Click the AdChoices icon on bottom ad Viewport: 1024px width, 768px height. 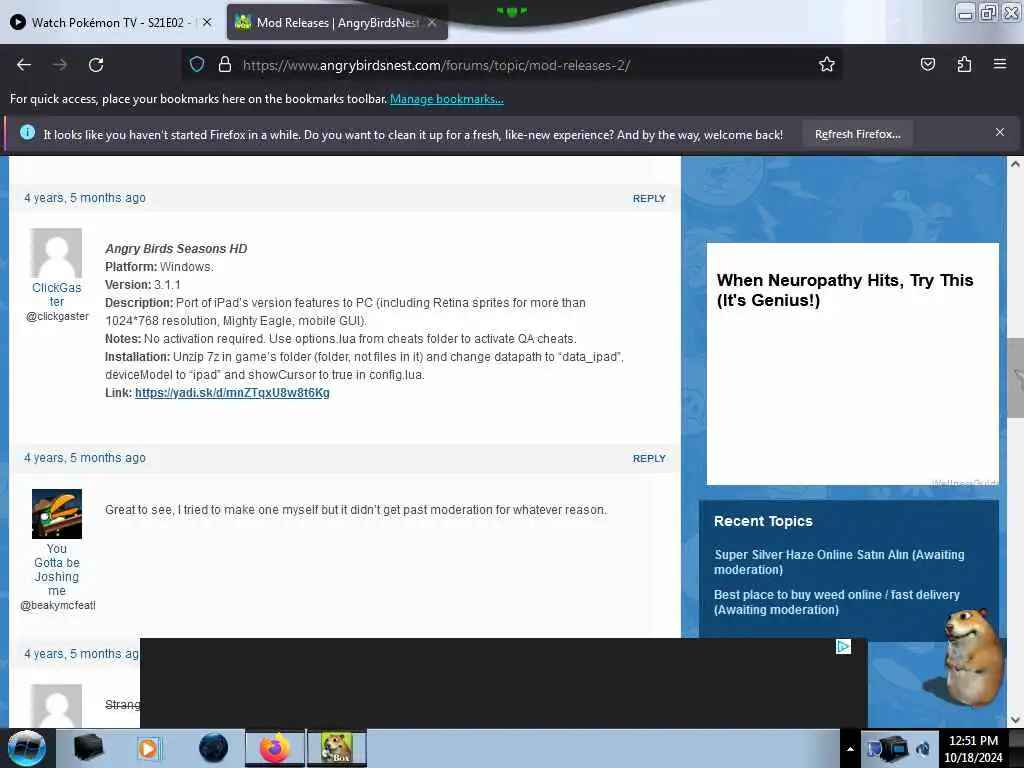click(x=843, y=647)
